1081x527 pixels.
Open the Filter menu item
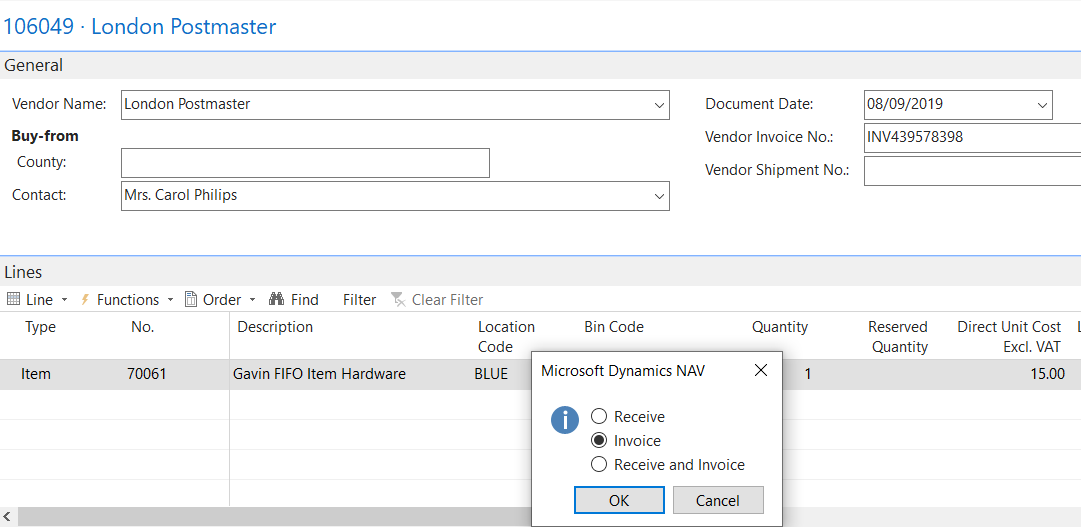pos(359,299)
